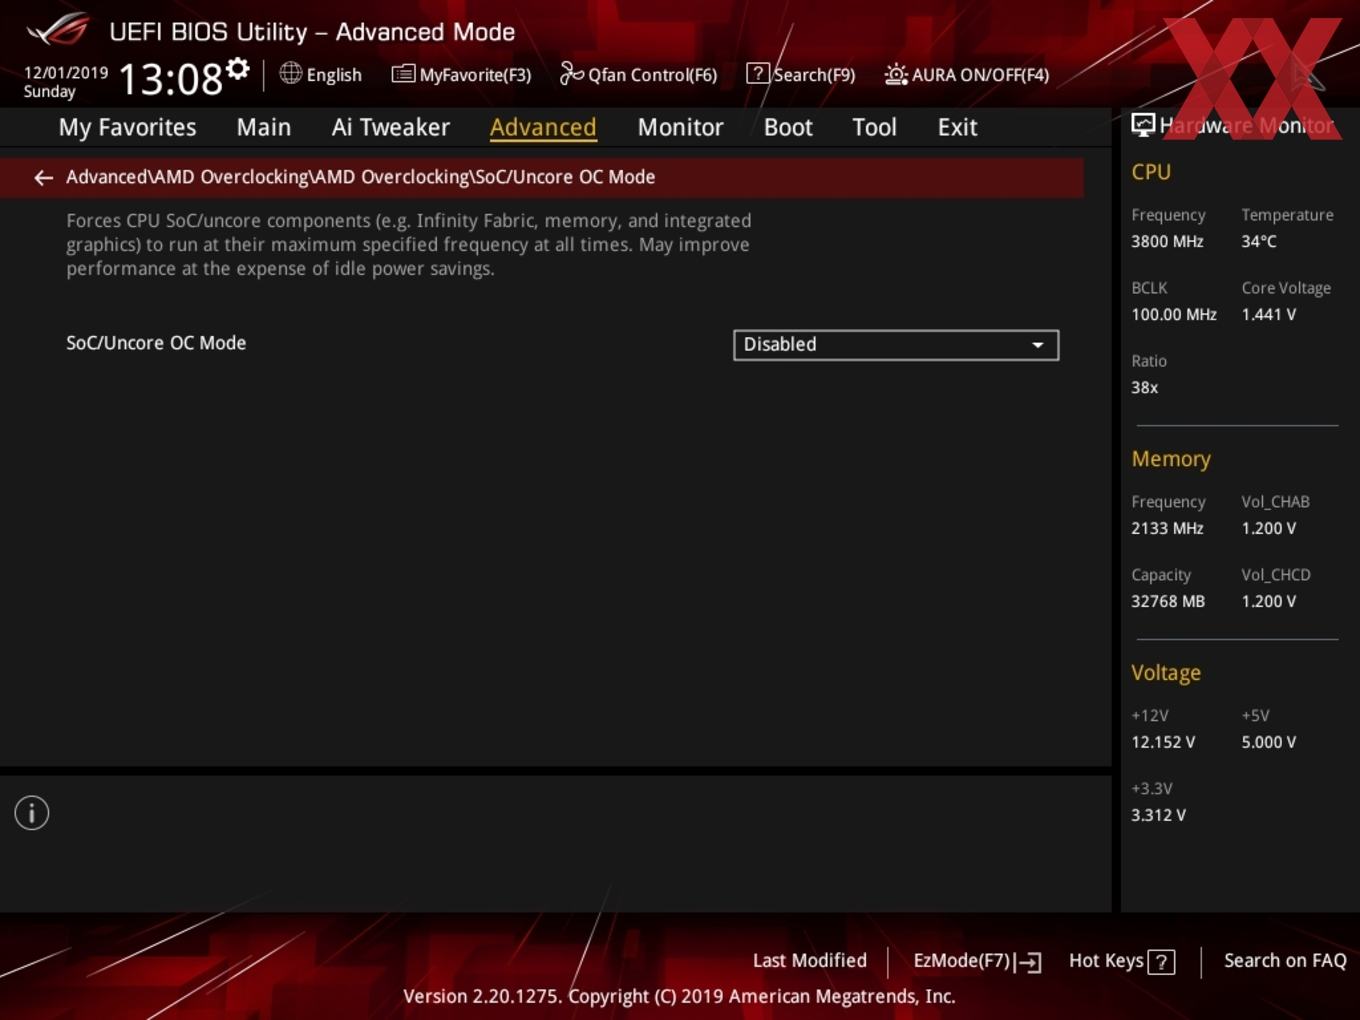
Task: Click the Voltage section heading
Action: pos(1166,673)
